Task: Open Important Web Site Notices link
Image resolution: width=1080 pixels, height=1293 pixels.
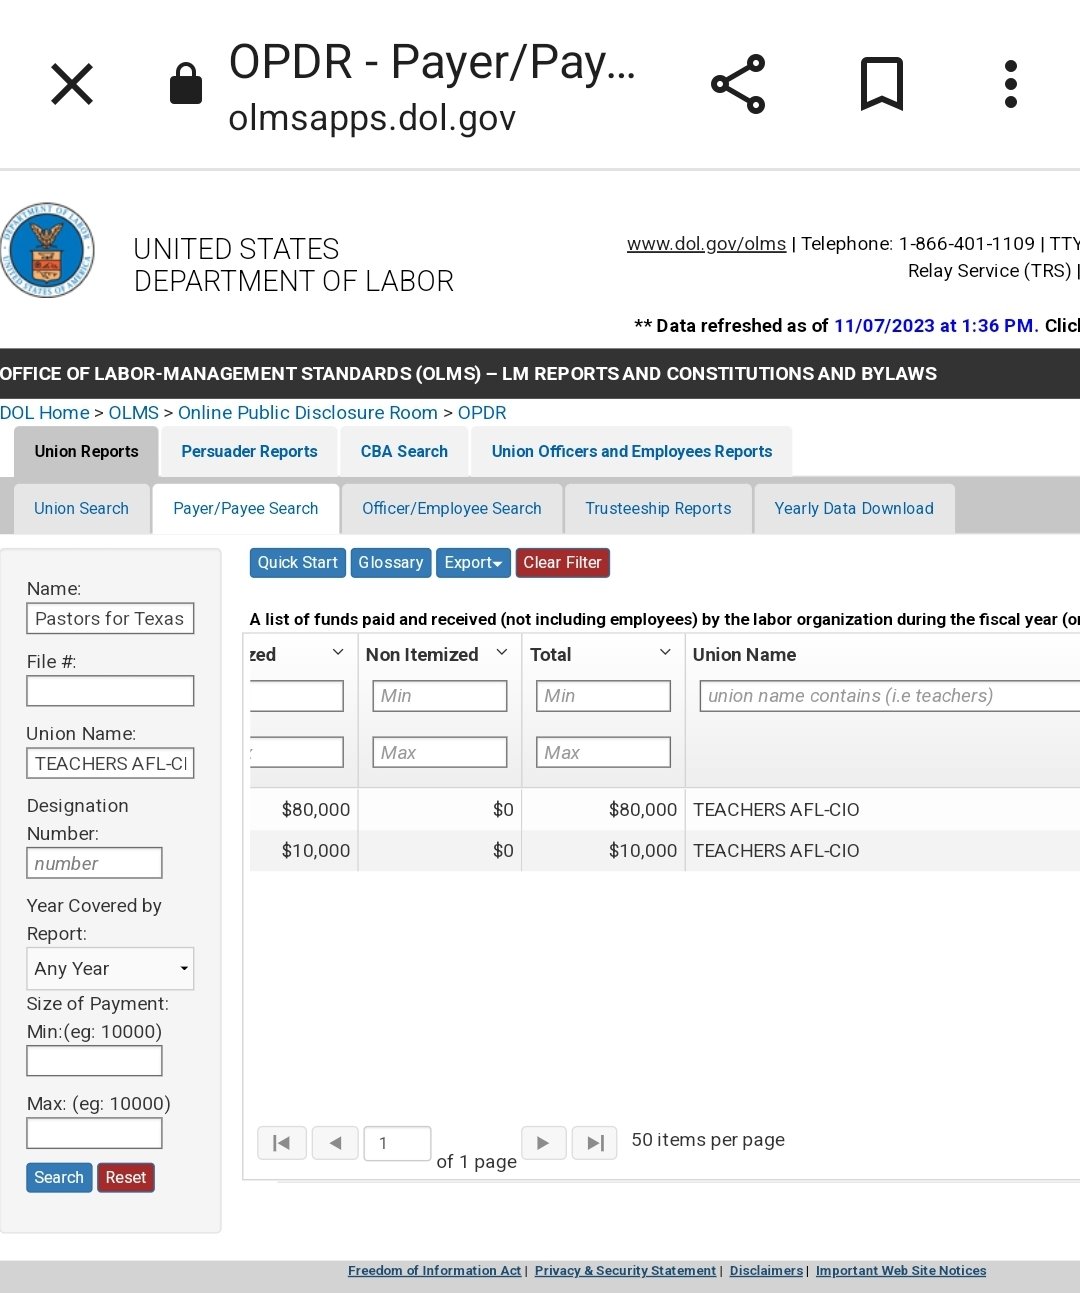Action: 901,1271
